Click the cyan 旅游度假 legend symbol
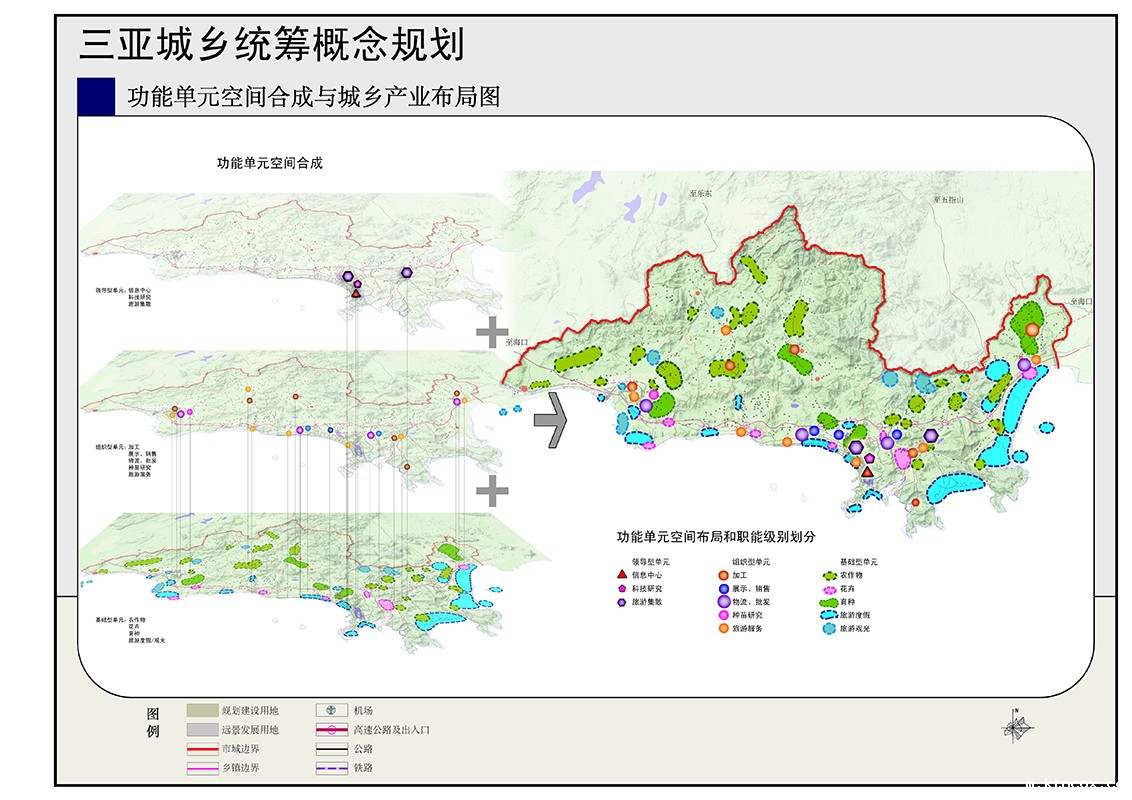 click(x=828, y=616)
